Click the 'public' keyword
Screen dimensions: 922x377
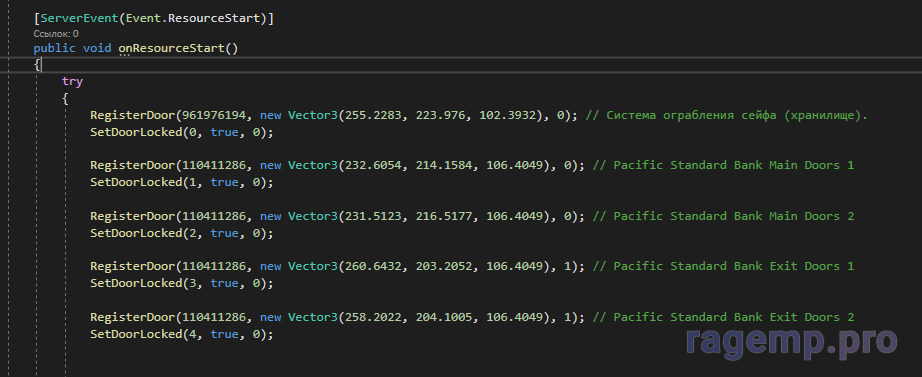click(x=55, y=48)
